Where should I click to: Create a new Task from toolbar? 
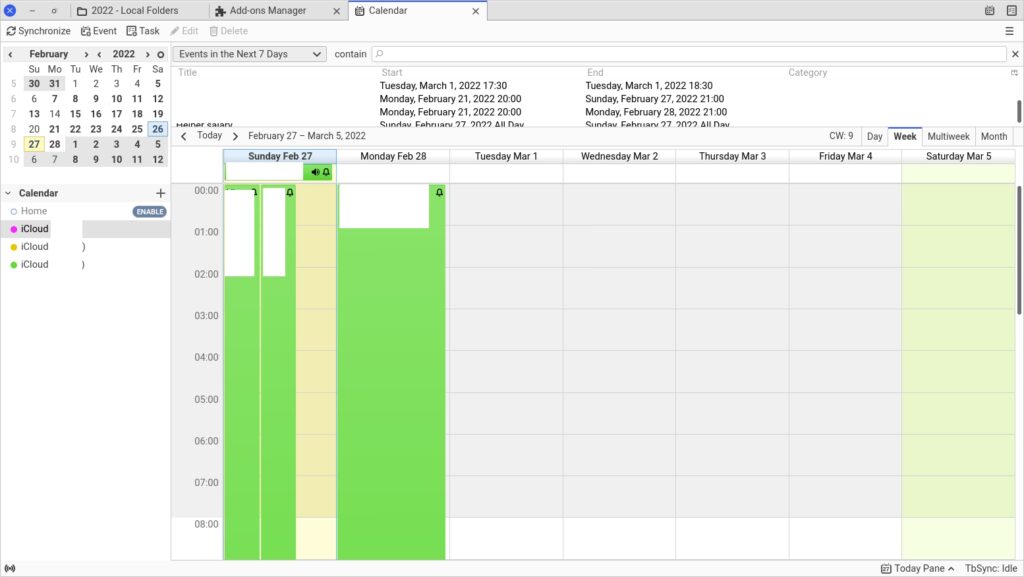click(143, 31)
